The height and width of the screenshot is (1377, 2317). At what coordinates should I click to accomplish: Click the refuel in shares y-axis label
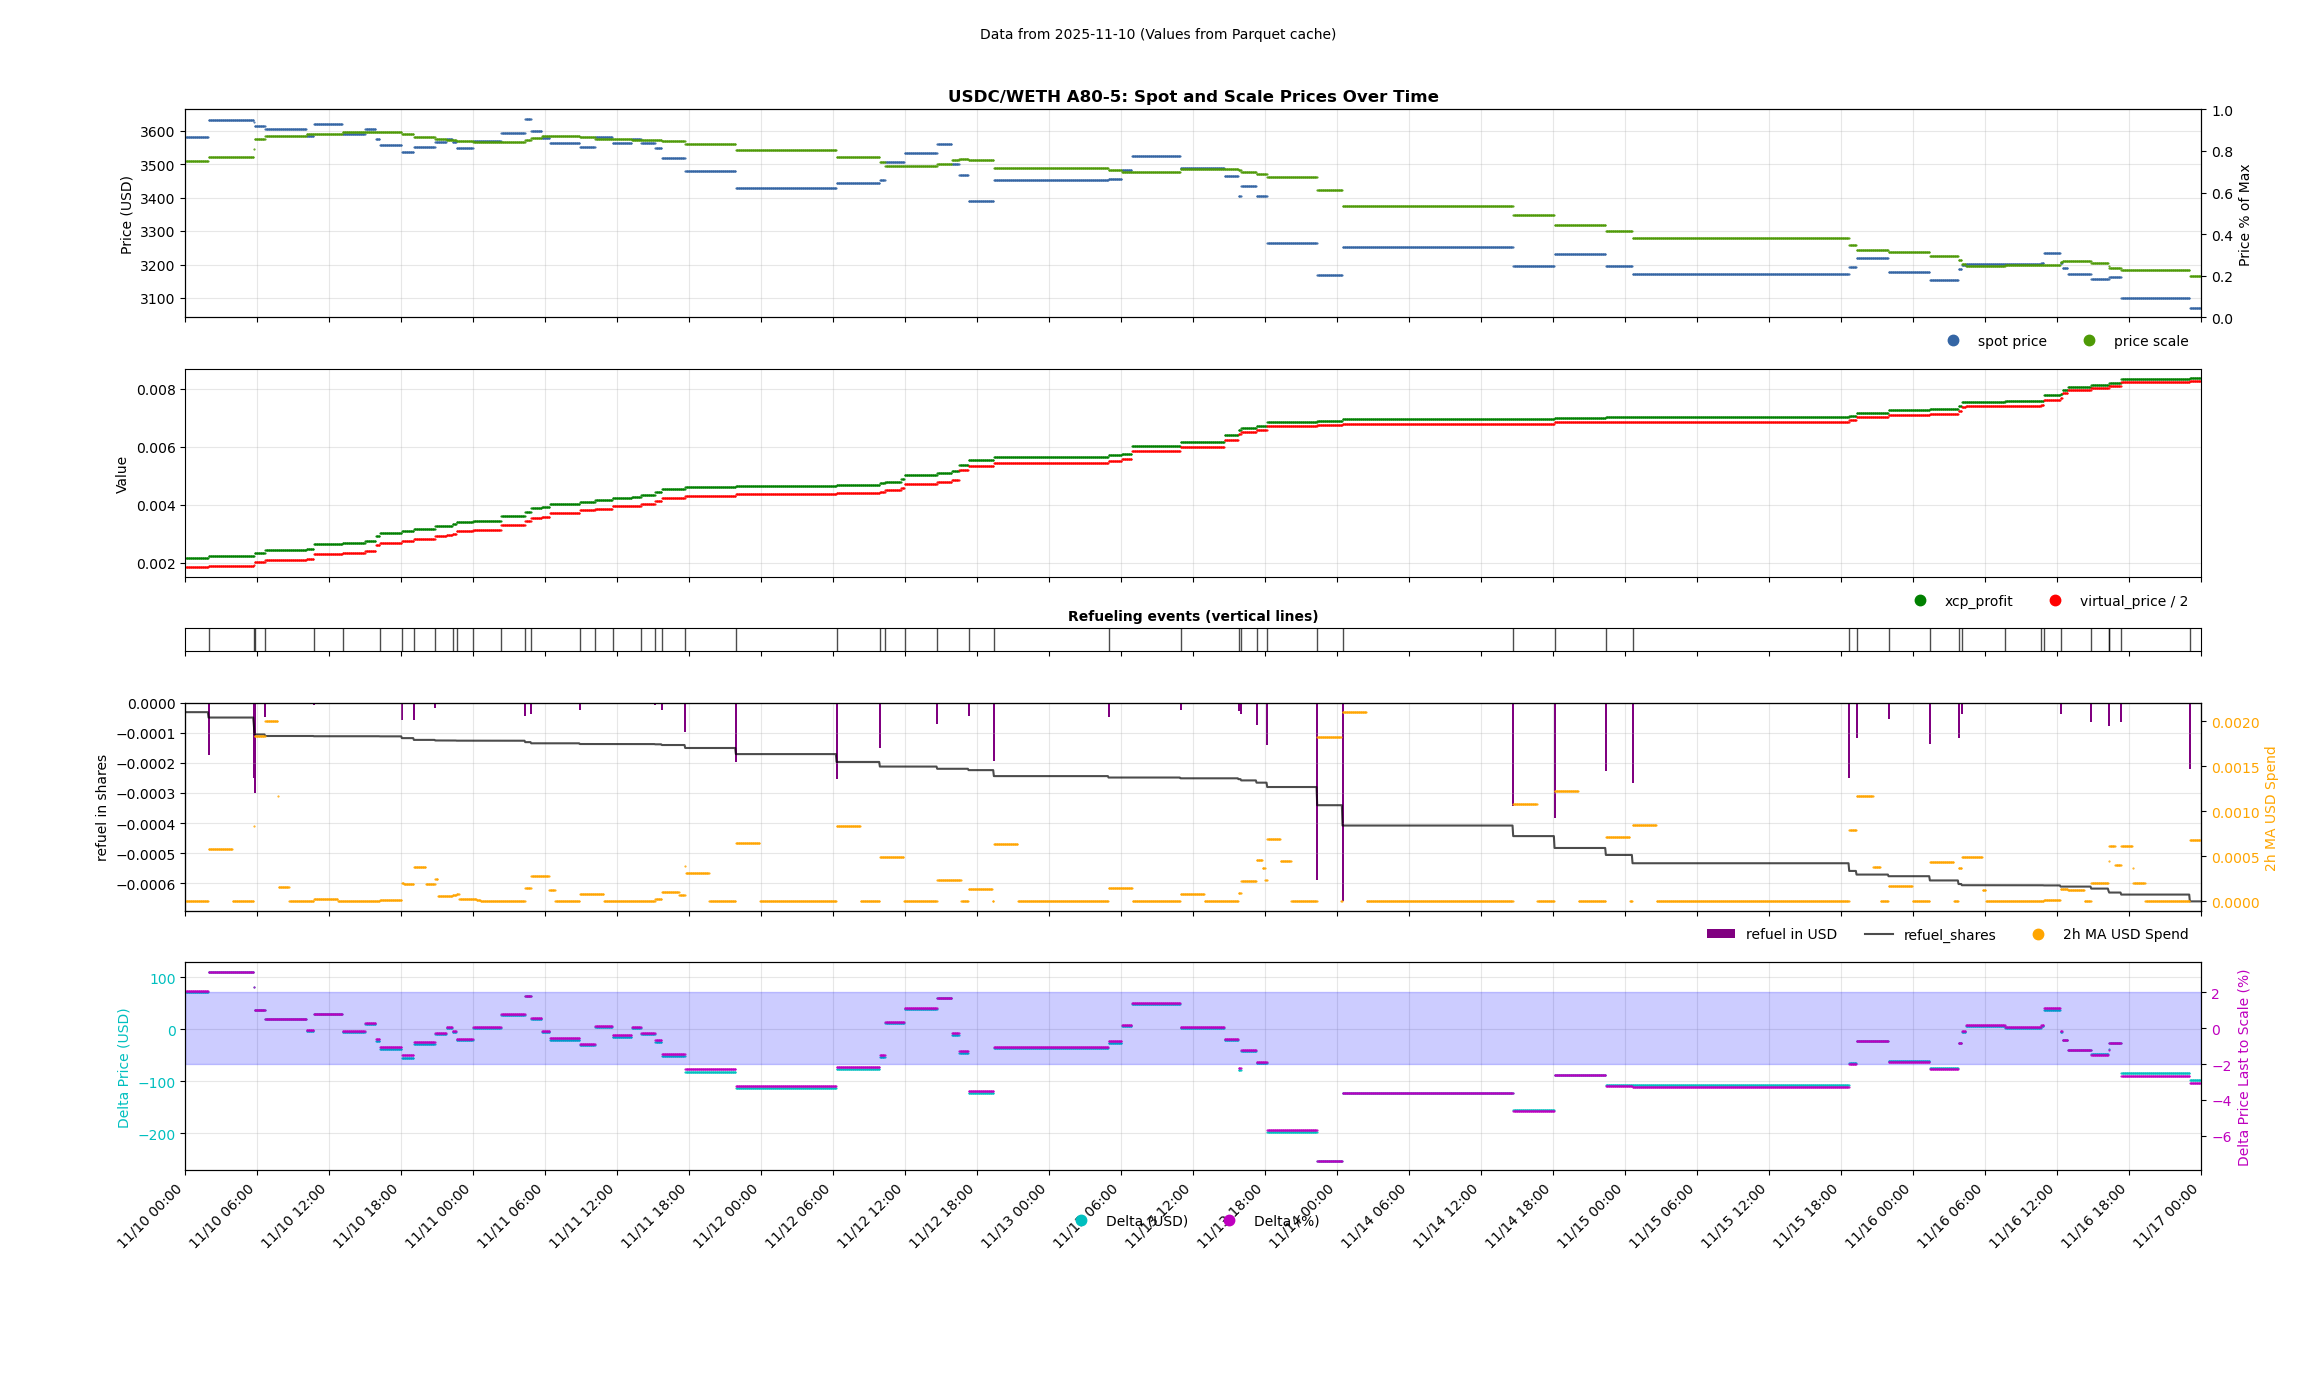click(x=101, y=807)
